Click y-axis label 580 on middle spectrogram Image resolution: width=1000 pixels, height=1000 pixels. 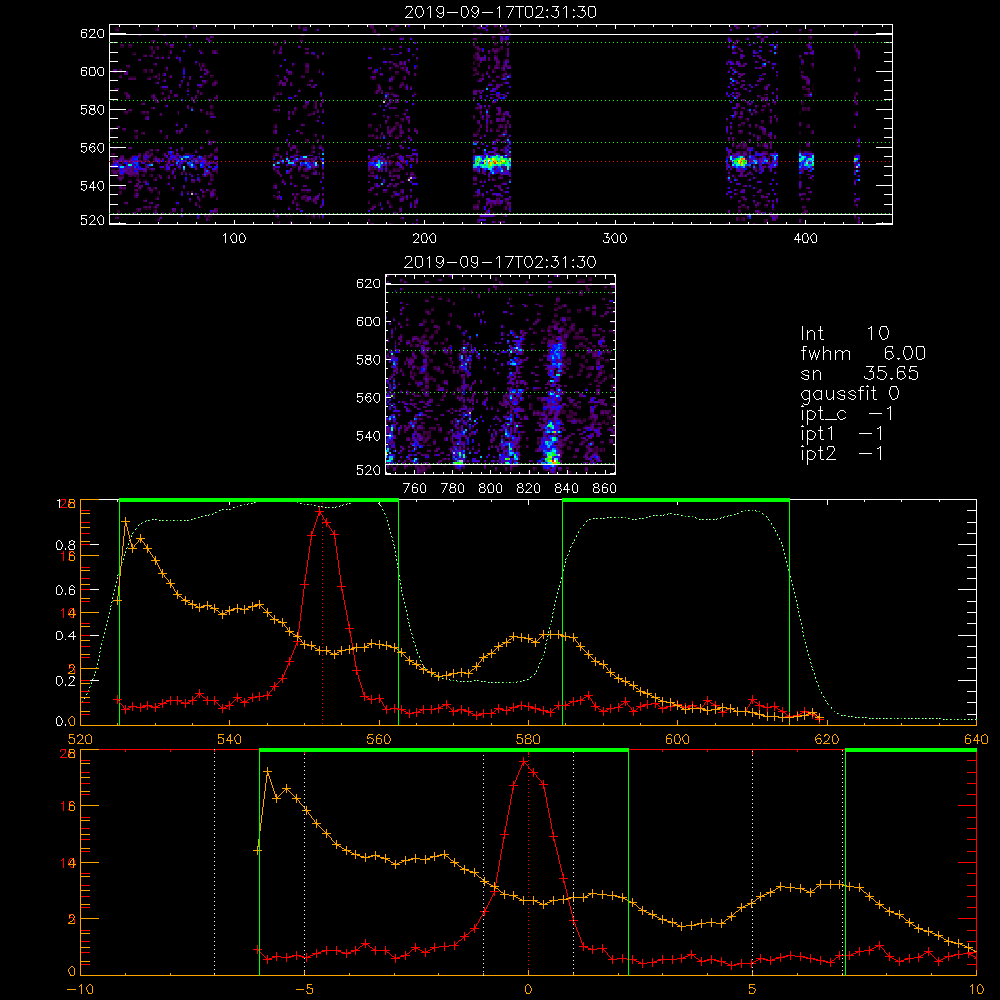pyautogui.click(x=368, y=360)
